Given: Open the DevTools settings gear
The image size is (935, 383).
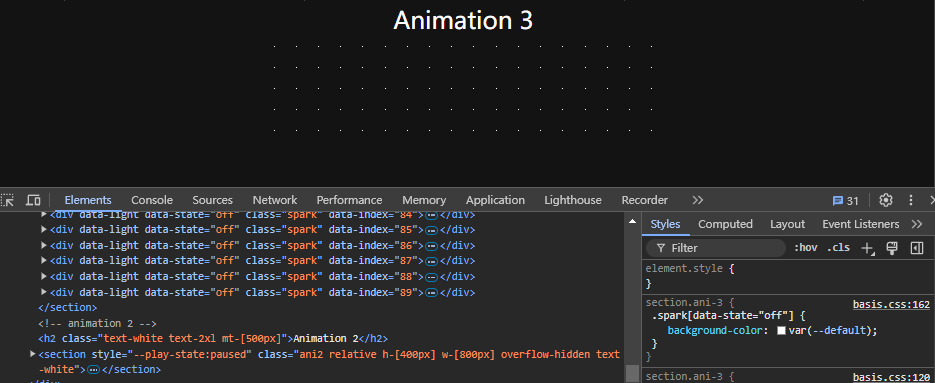Looking at the screenshot, I should click(886, 200).
